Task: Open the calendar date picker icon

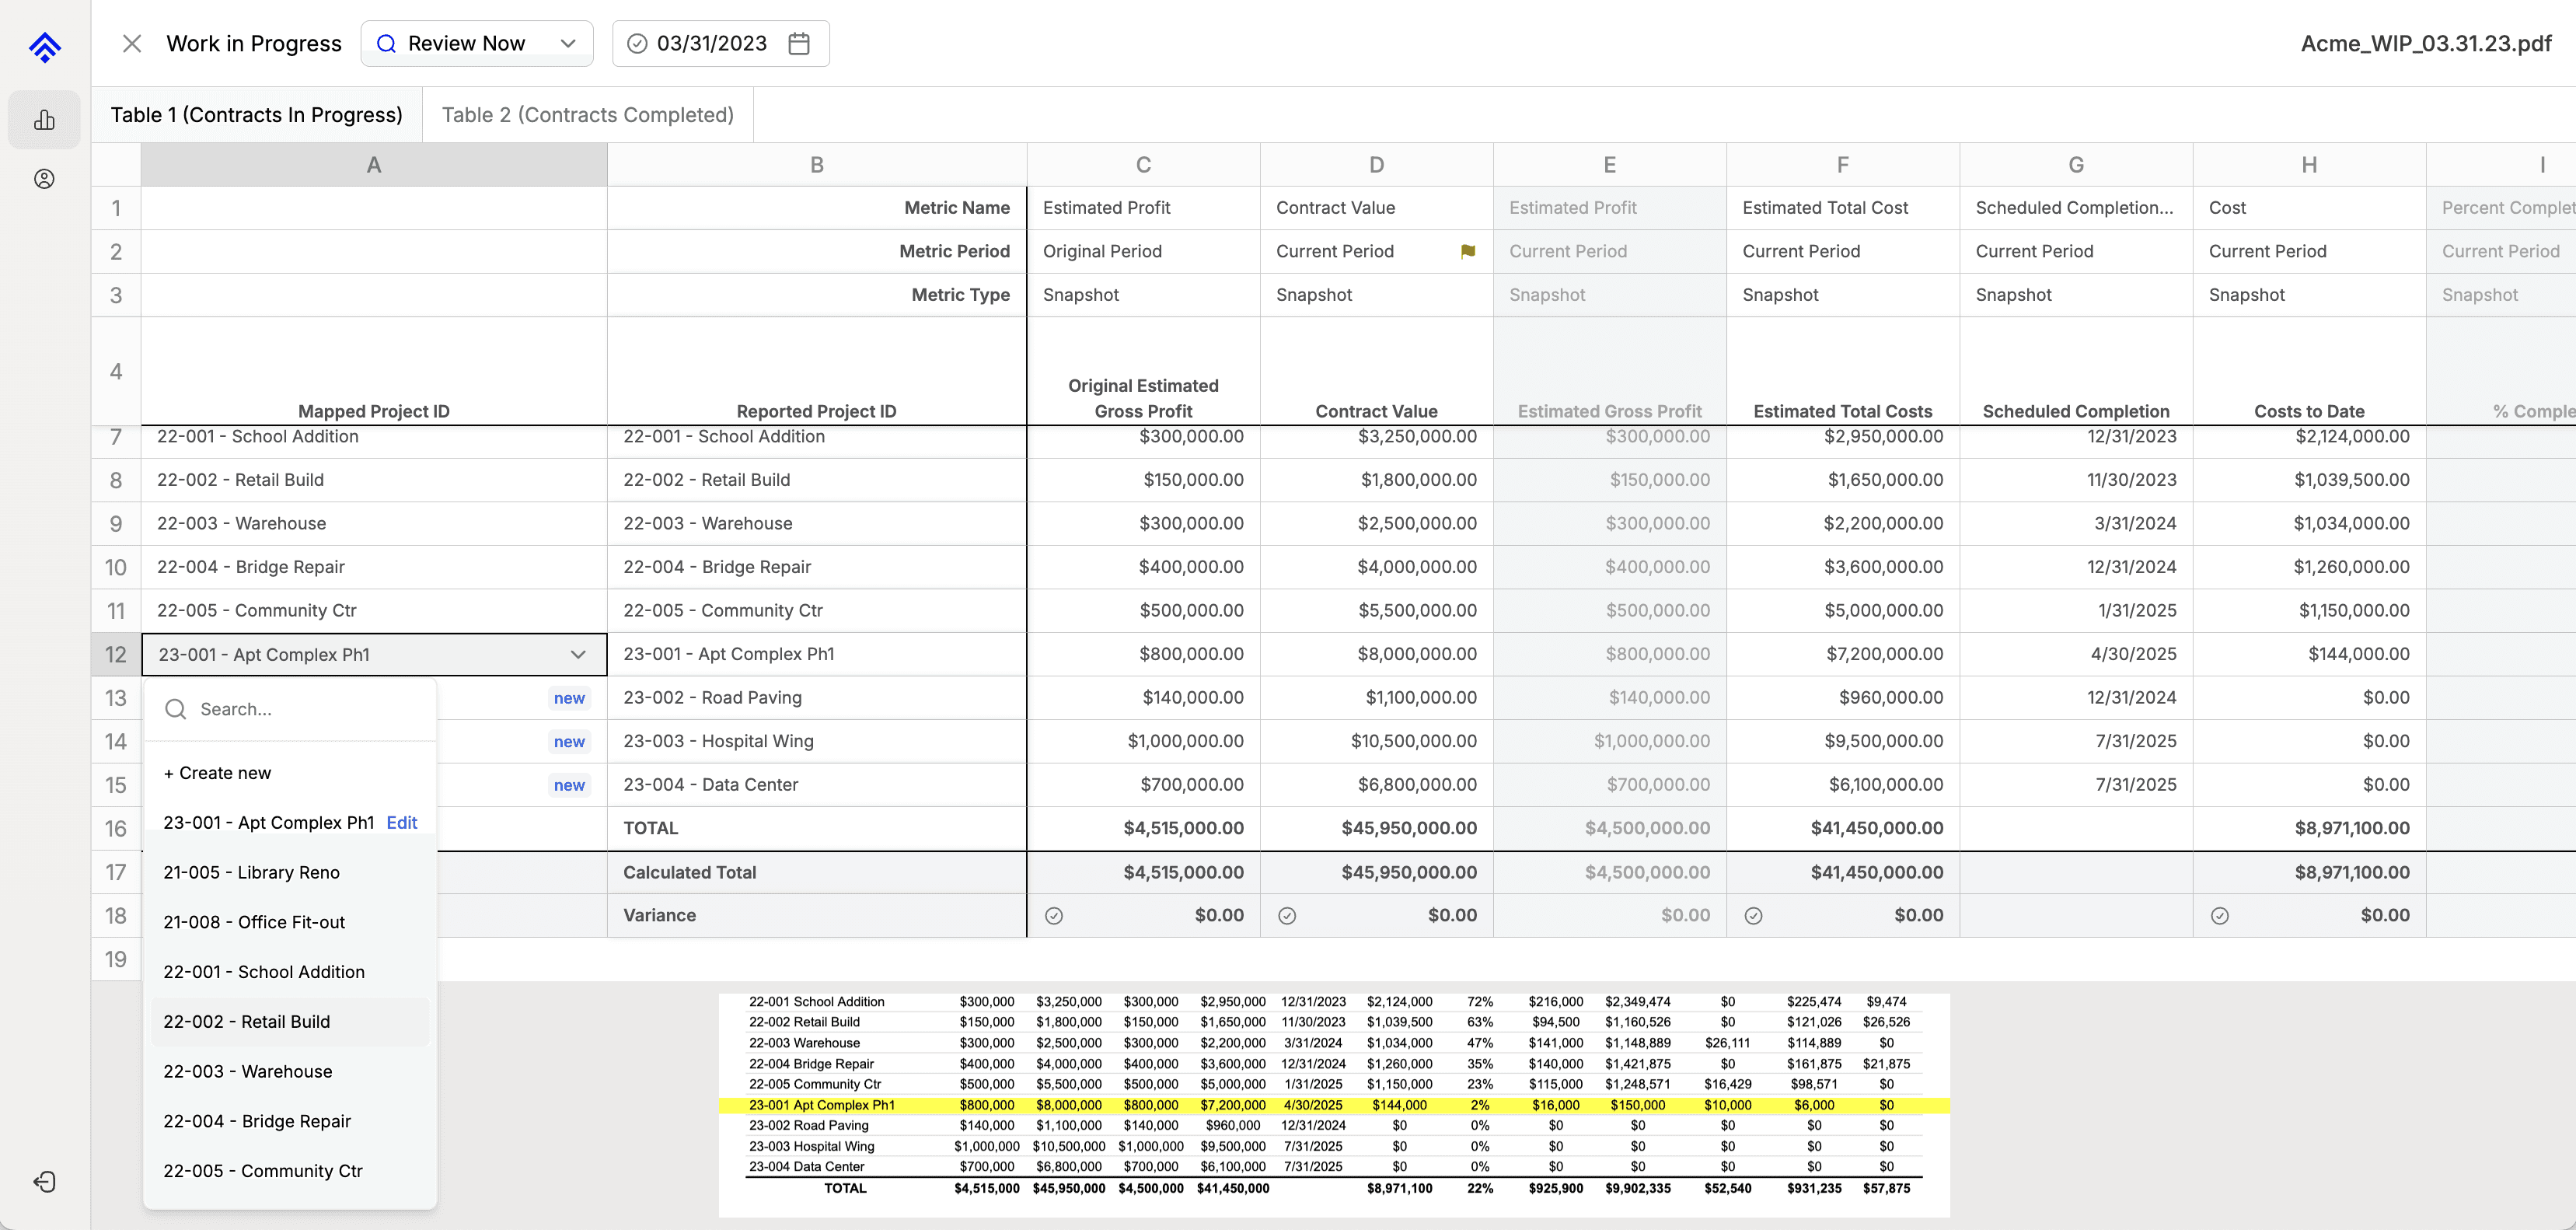Action: coord(799,43)
